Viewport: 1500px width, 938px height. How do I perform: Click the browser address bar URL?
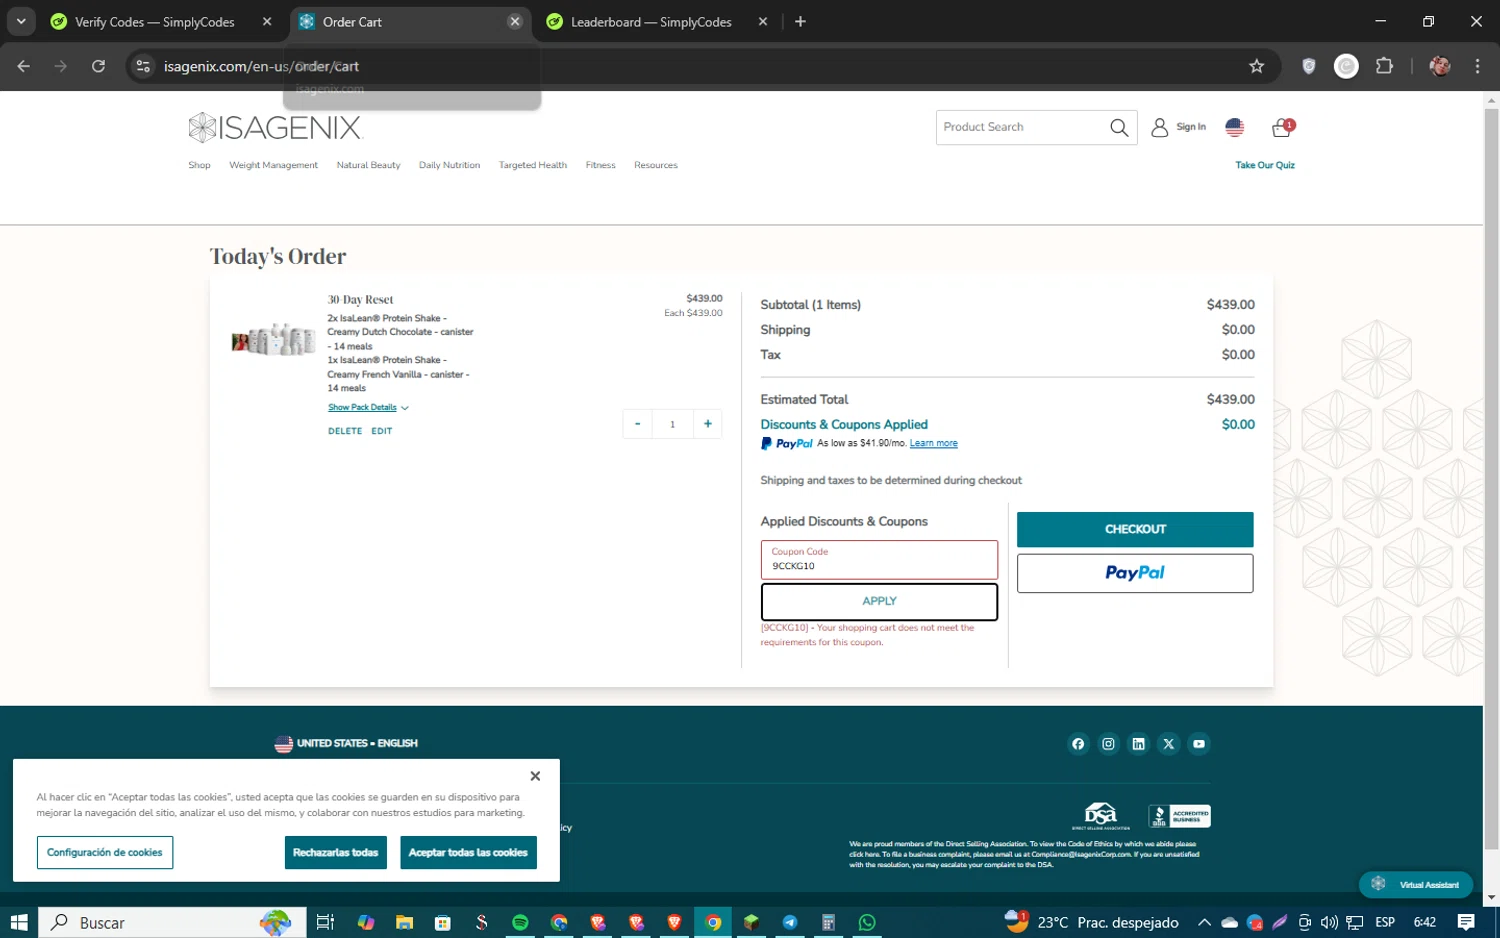click(262, 66)
